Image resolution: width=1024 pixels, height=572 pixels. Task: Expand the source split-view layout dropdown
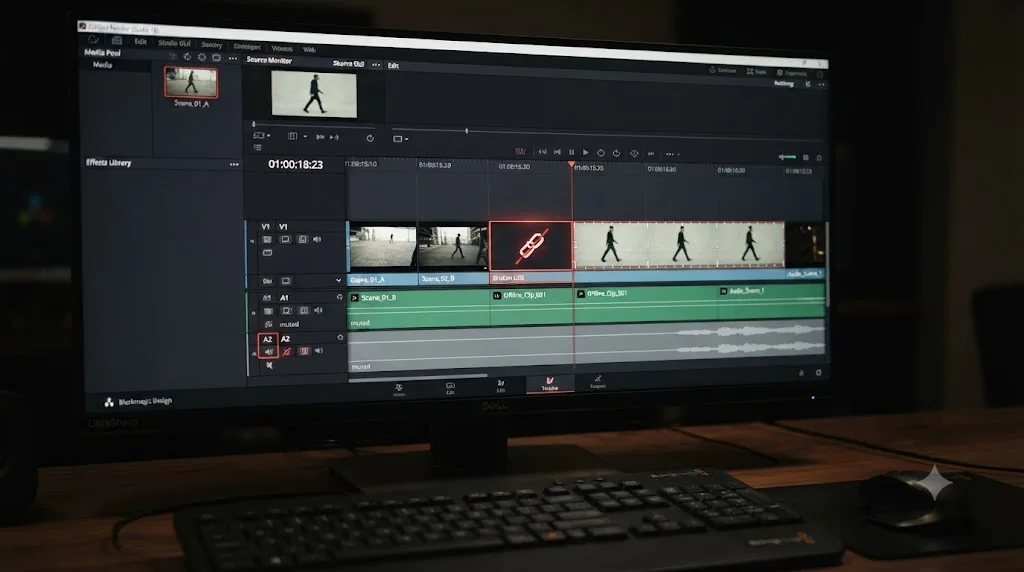[x=305, y=136]
